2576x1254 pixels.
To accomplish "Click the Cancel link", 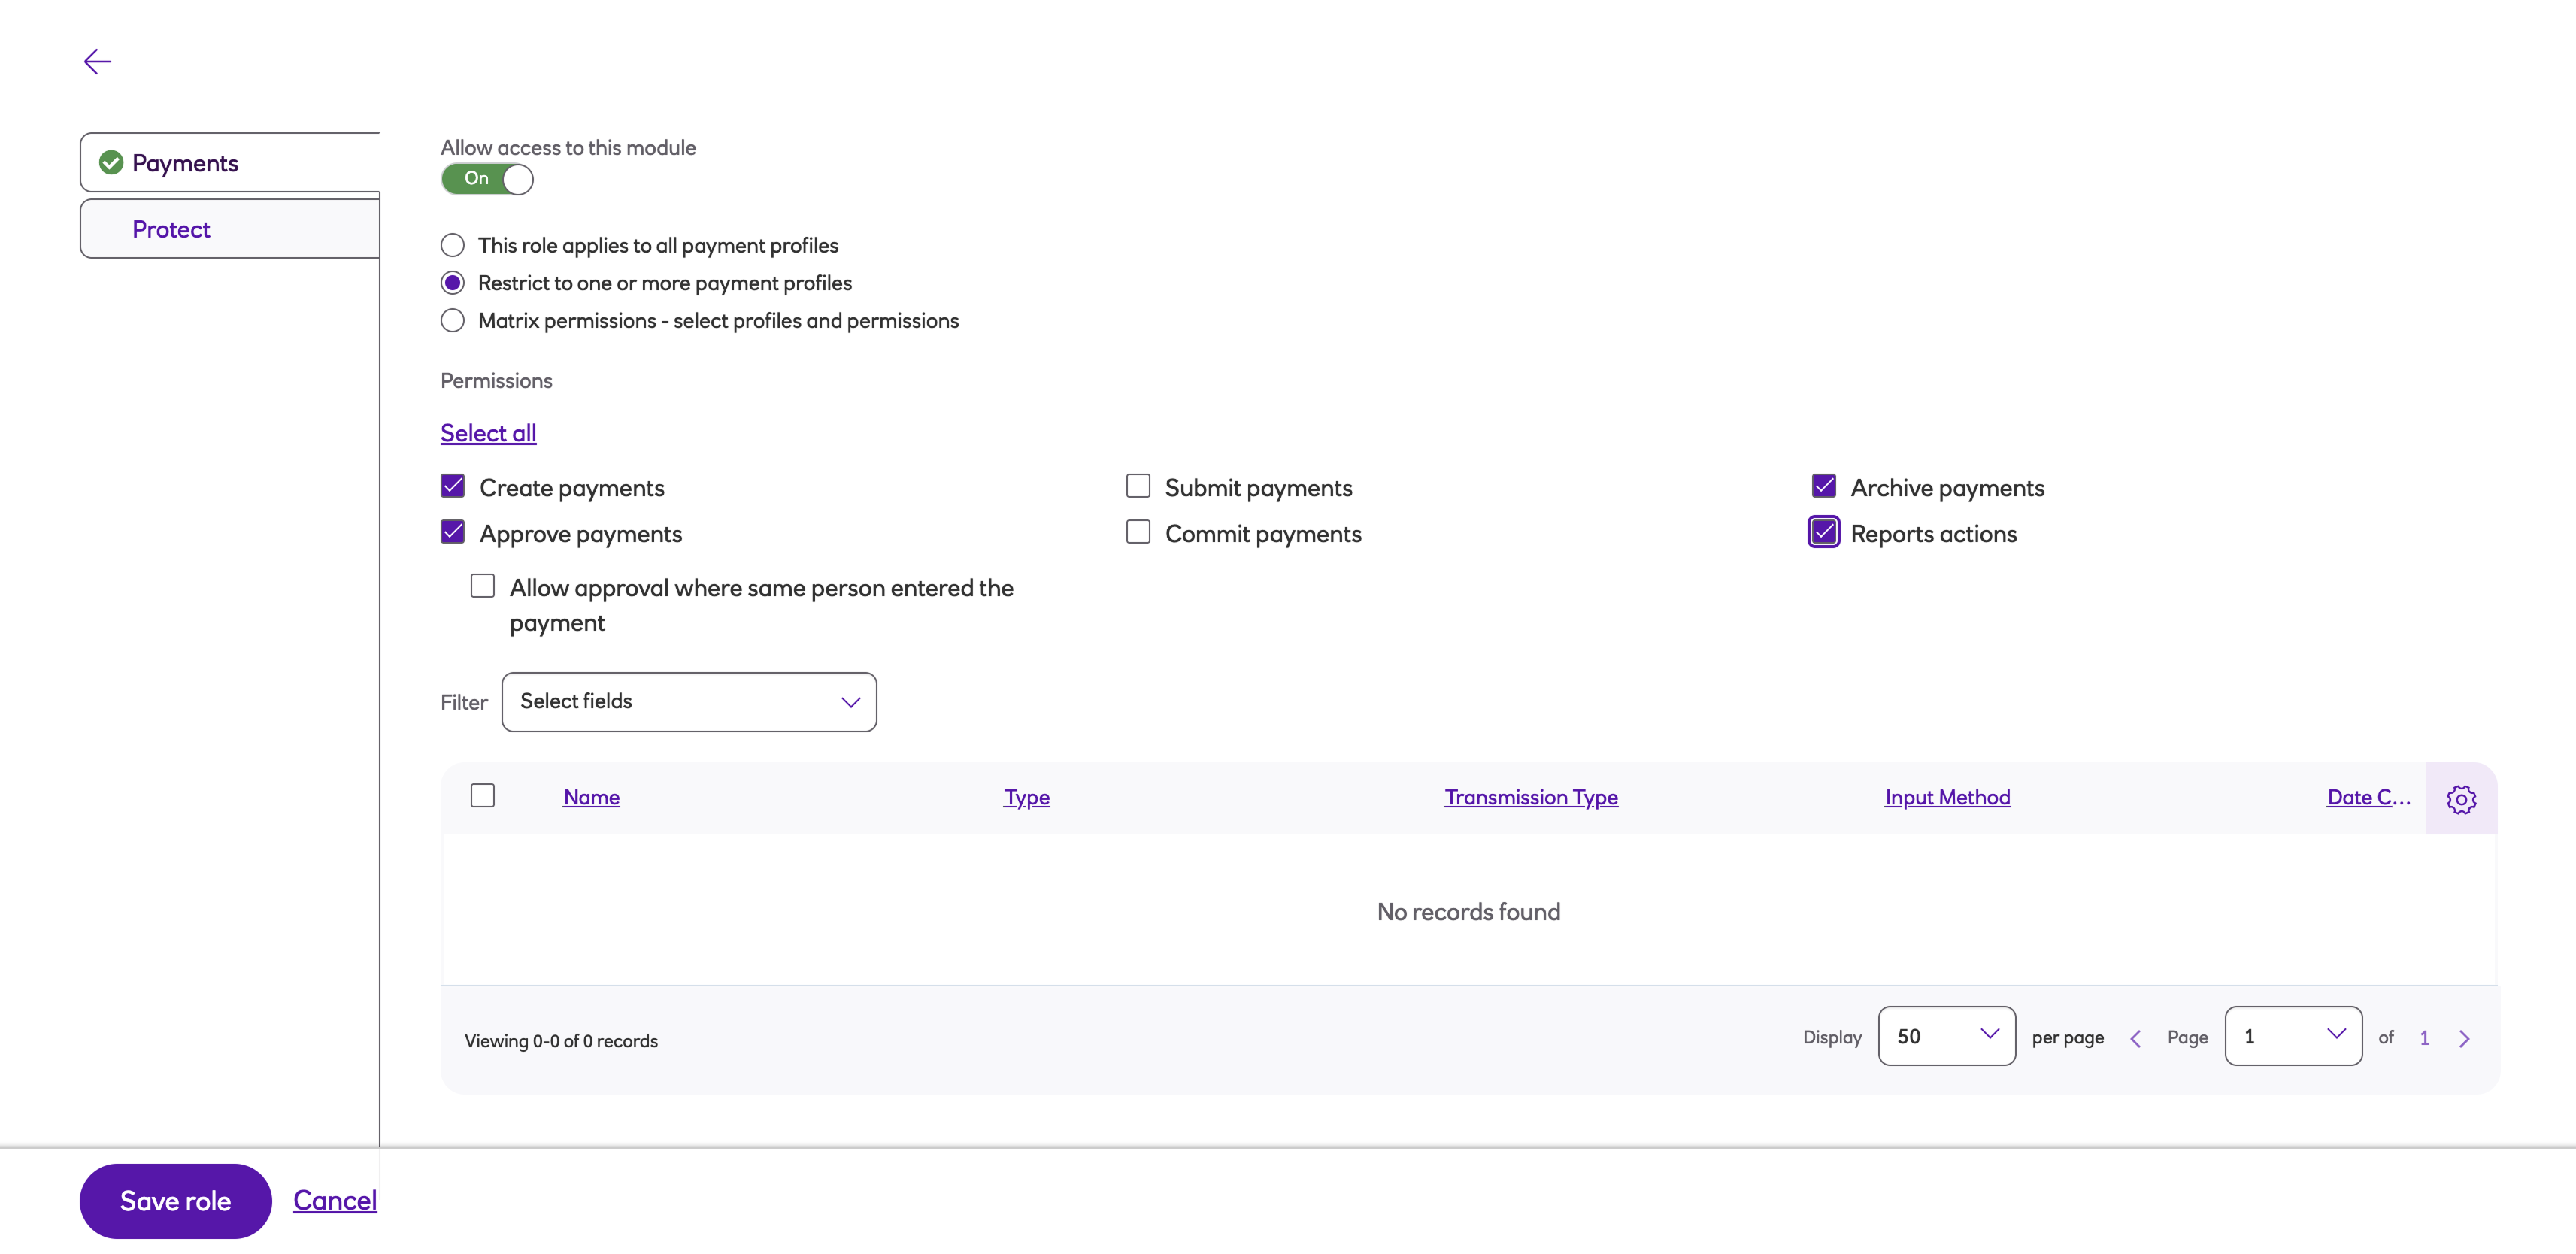I will pos(334,1200).
